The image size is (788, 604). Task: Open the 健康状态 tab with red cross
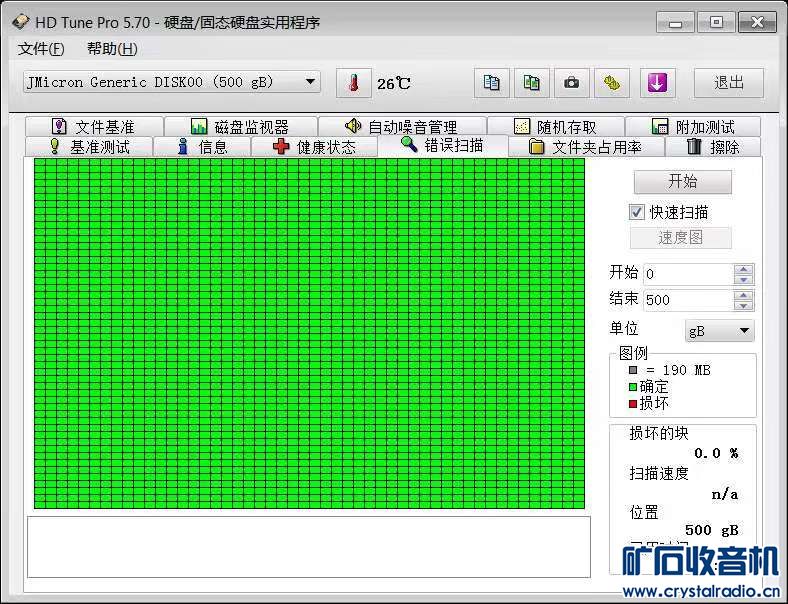(314, 147)
